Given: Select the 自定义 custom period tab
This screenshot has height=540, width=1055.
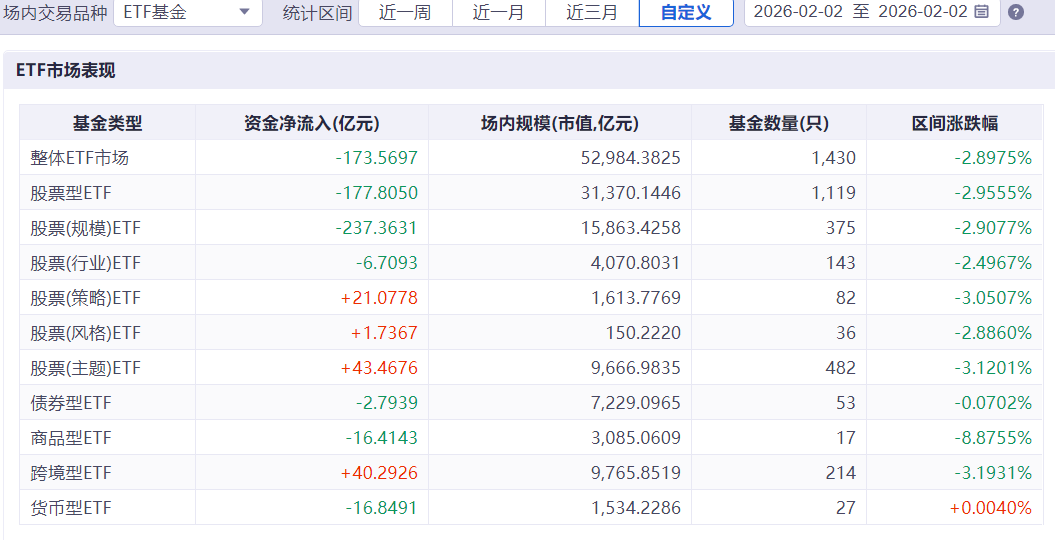Looking at the screenshot, I should pyautogui.click(x=686, y=12).
